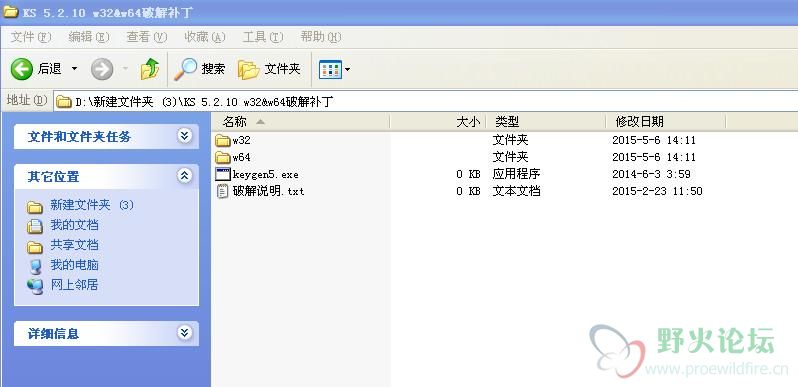
Task: Open the 帮助(H) menu
Action: [x=321, y=37]
